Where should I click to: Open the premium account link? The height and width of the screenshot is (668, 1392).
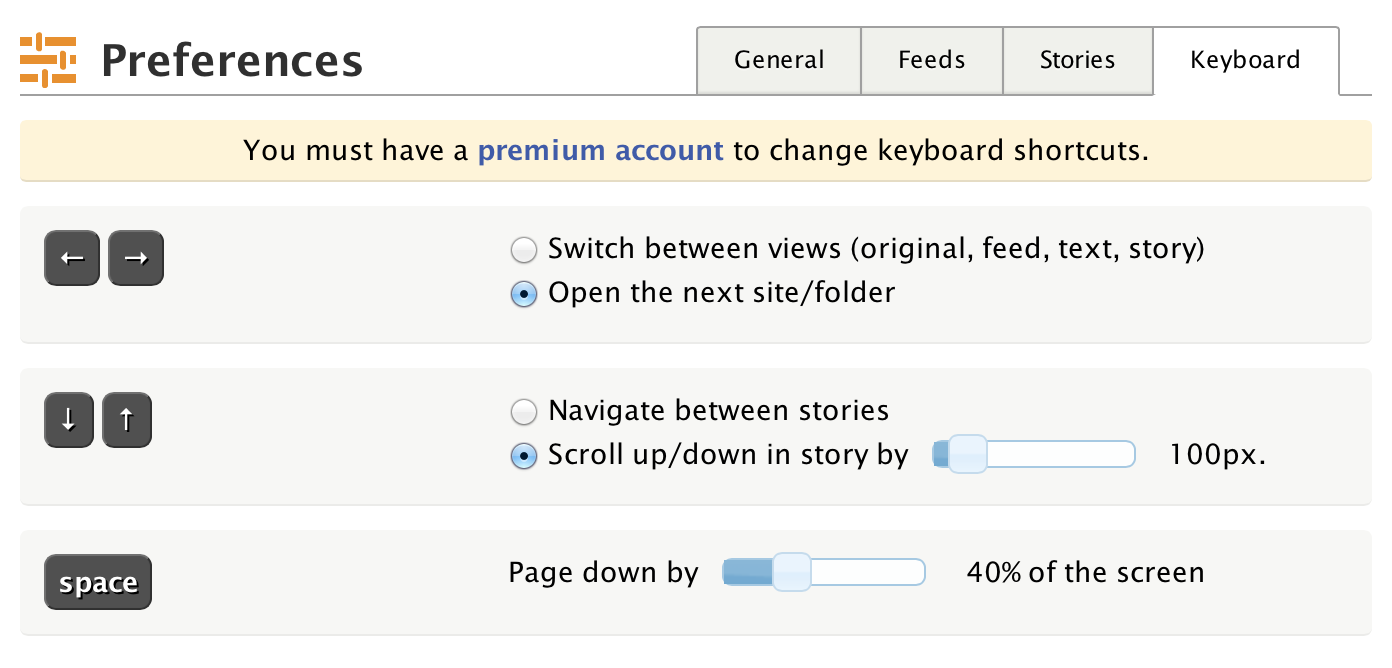(600, 151)
